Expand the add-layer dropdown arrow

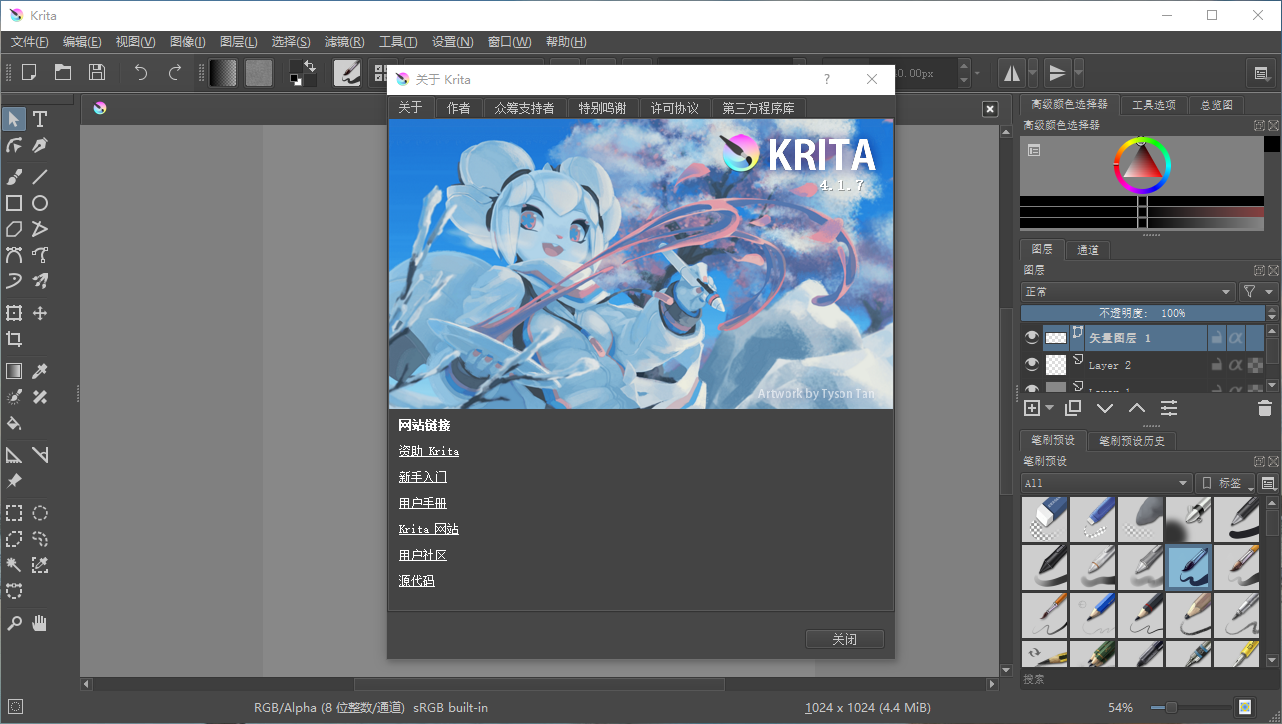pos(1049,408)
